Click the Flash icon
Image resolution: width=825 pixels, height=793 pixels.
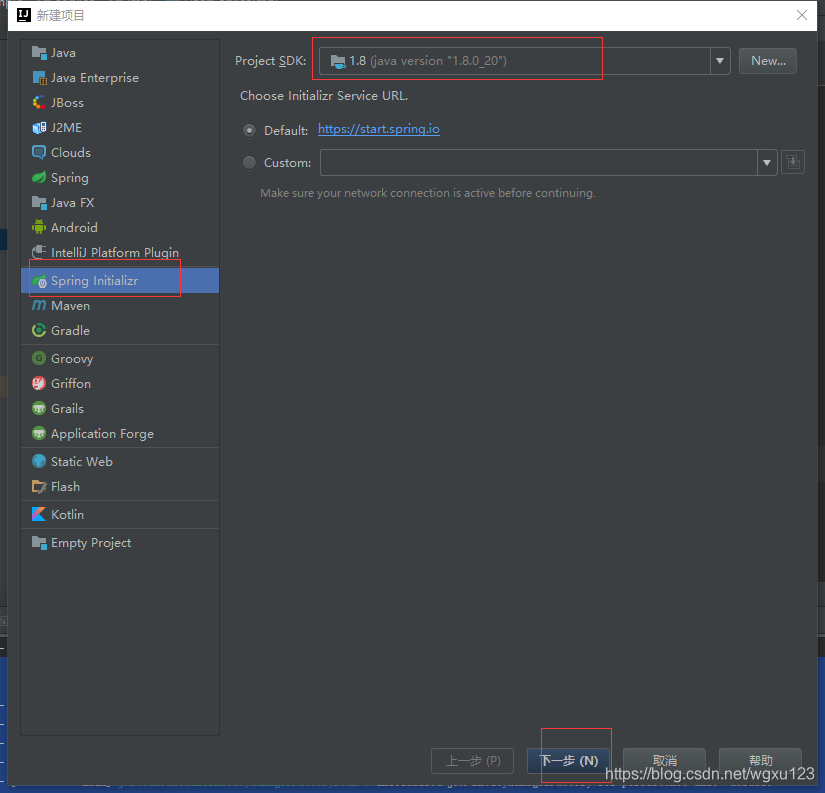[x=39, y=487]
